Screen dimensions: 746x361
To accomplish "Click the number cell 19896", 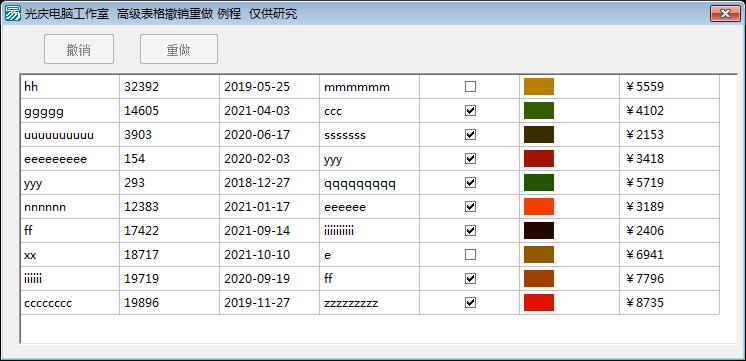I will pyautogui.click(x=169, y=302).
